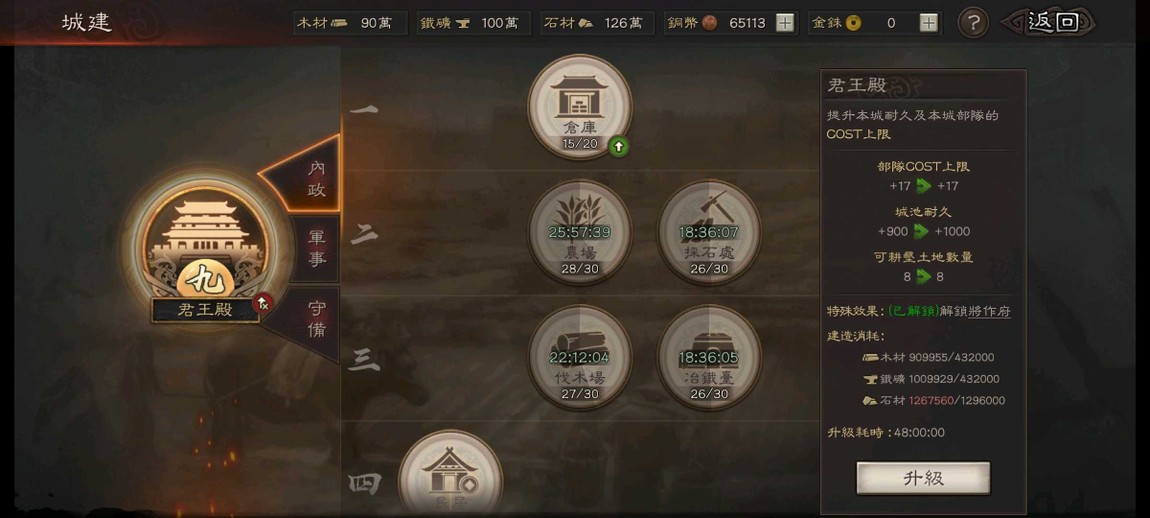Select the 採石處 quarry building icon
1150x518 pixels.
709,232
